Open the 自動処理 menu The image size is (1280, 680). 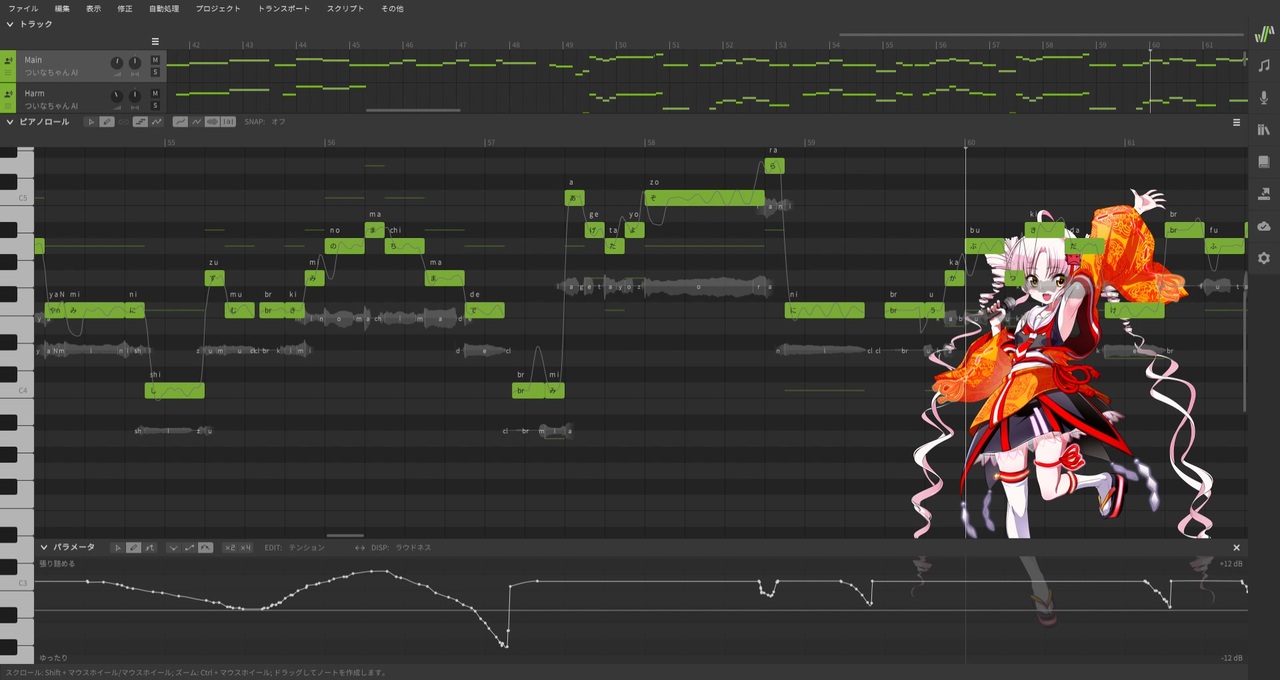[164, 8]
